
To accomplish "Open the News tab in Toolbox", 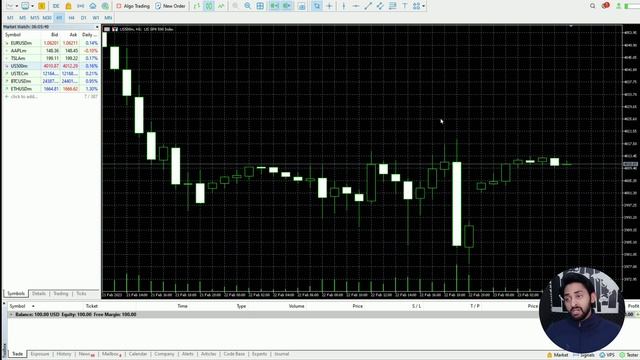I will coord(86,354).
